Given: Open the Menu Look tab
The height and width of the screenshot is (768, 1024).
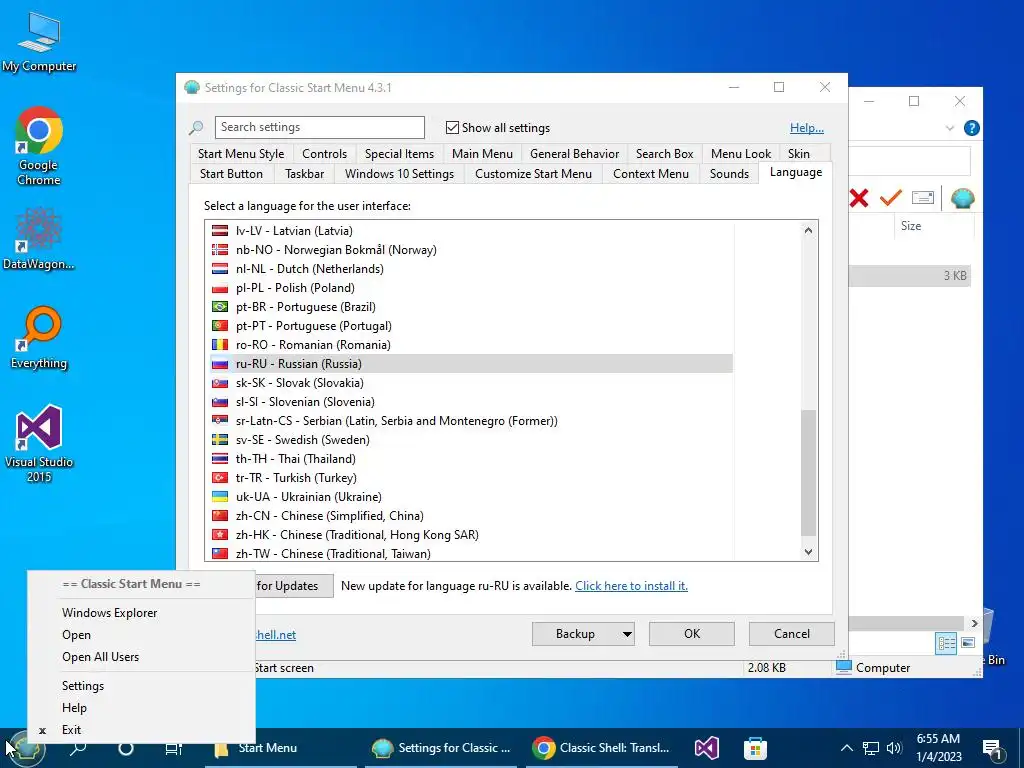Looking at the screenshot, I should 741,154.
